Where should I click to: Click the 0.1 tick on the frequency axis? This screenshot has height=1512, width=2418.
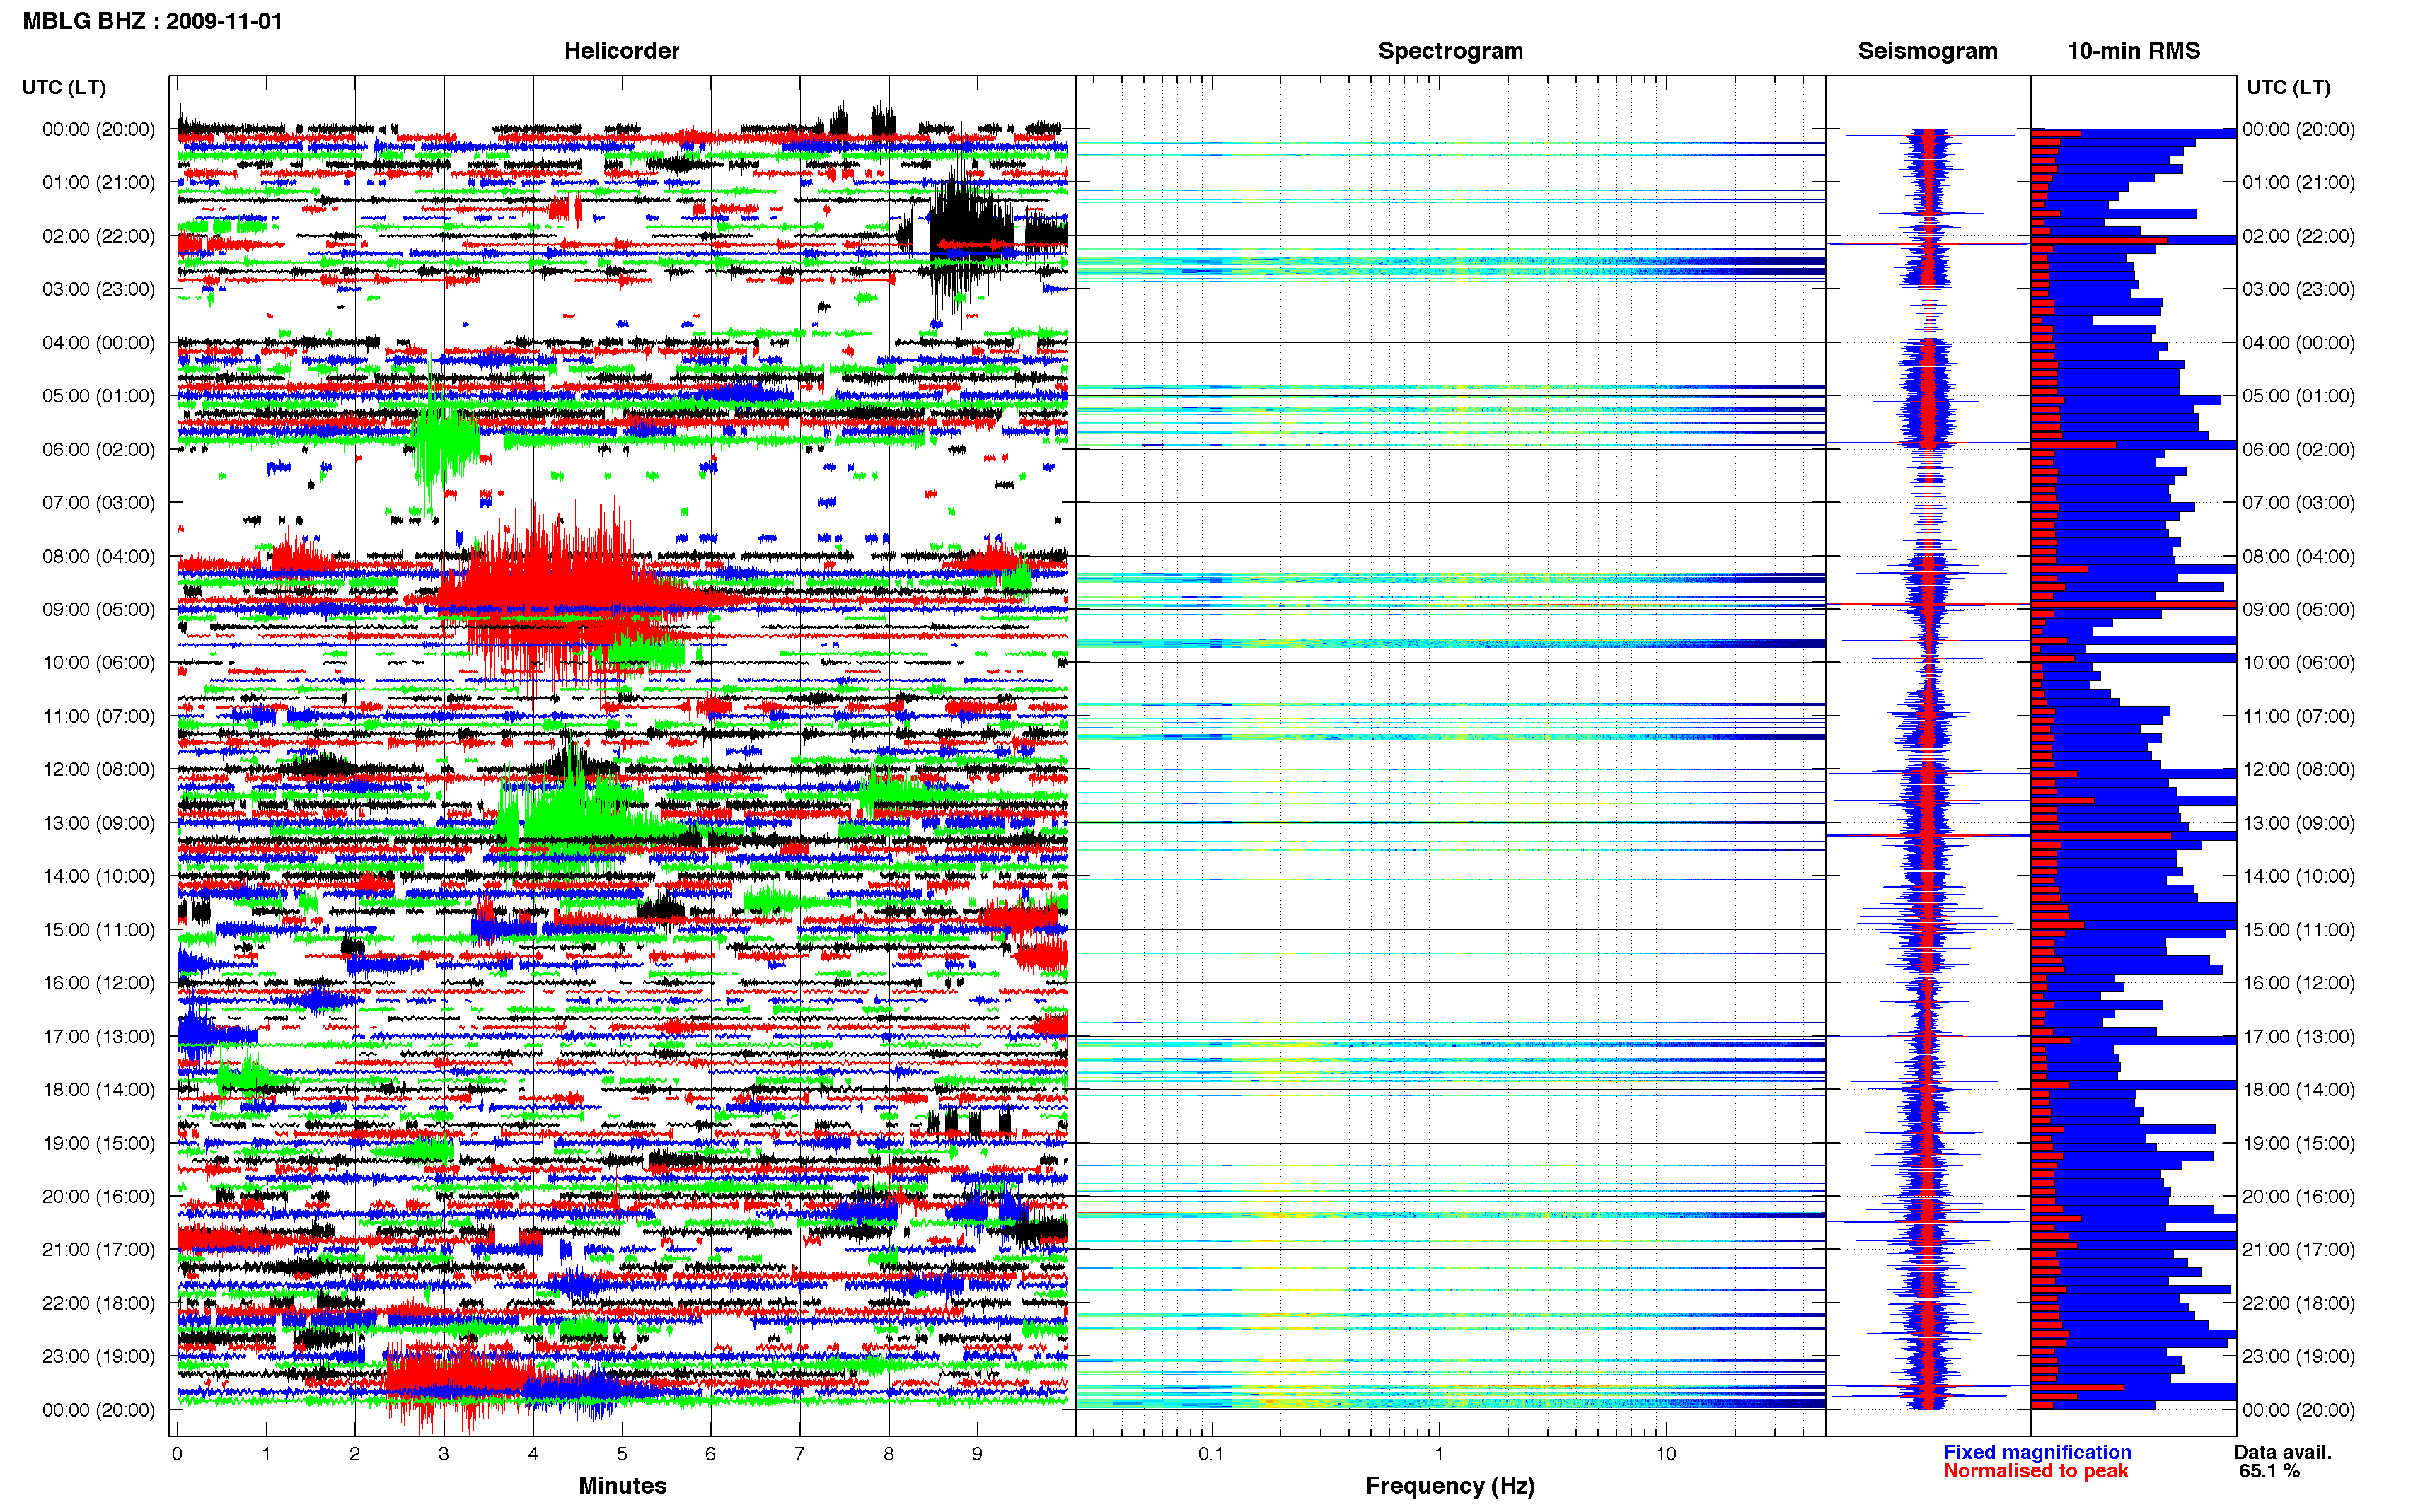point(1211,1454)
